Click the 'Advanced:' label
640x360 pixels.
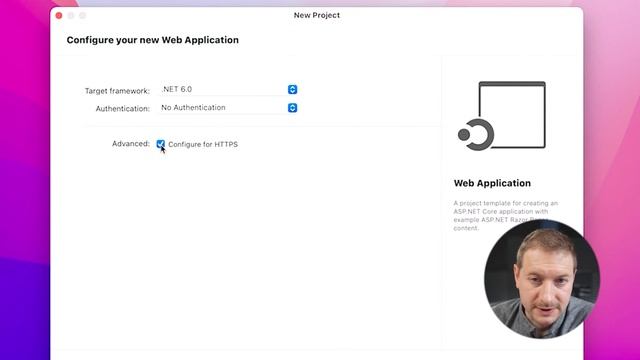(x=131, y=144)
